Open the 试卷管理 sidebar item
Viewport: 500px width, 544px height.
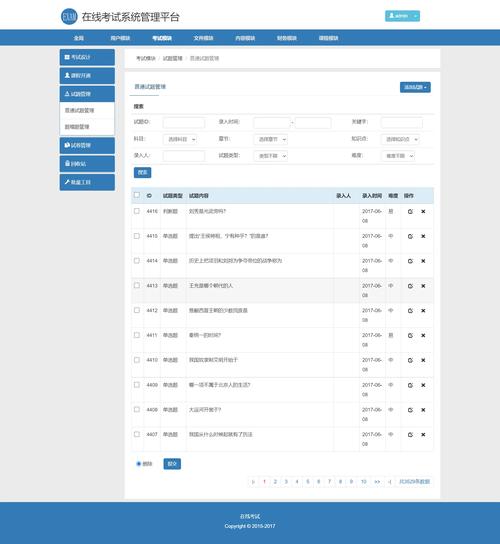click(87, 145)
